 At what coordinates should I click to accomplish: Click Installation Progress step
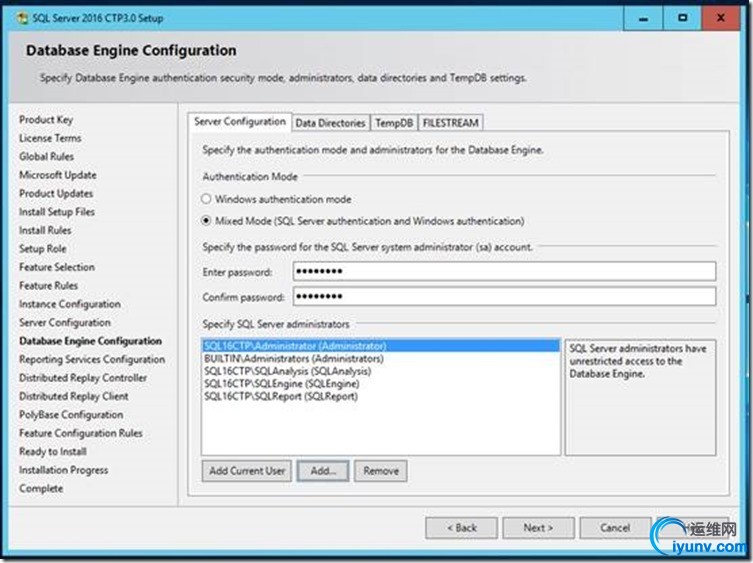click(x=63, y=470)
